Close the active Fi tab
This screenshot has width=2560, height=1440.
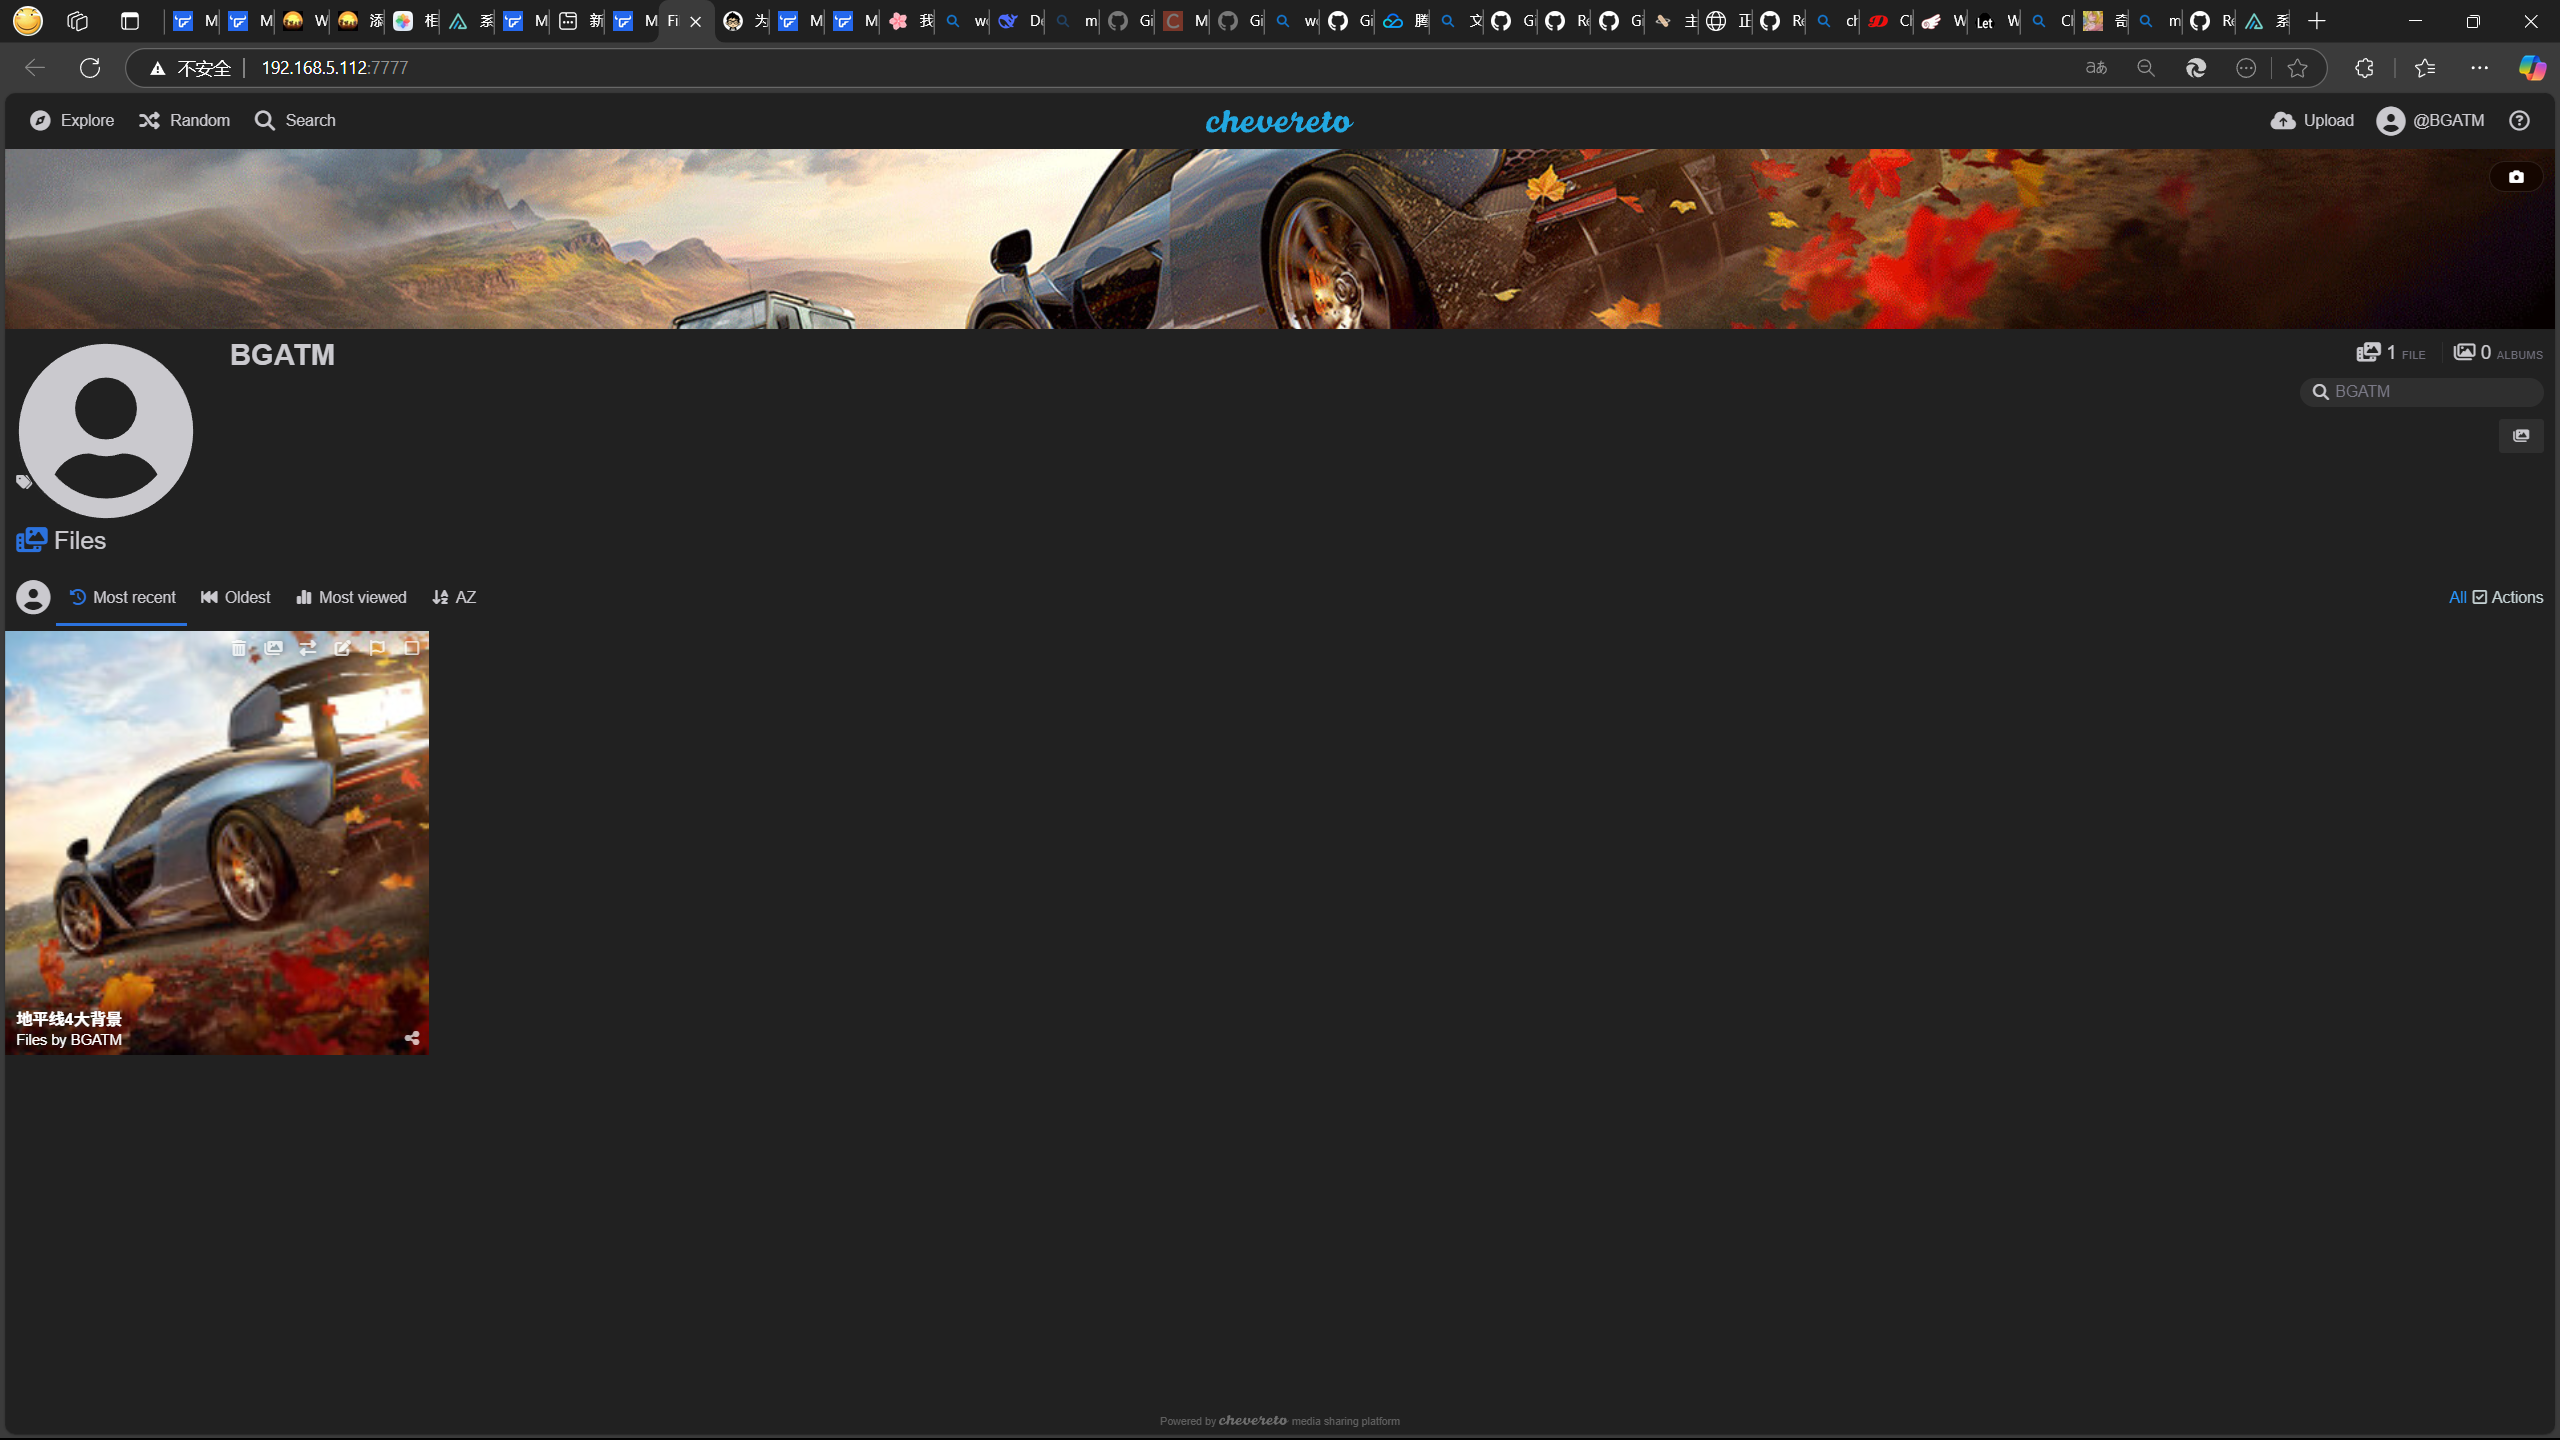click(696, 21)
